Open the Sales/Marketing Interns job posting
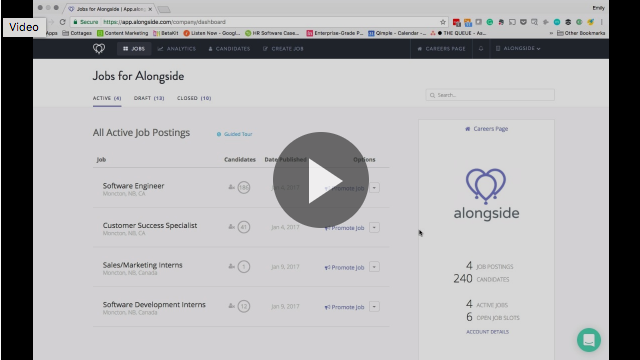Viewport: 640px width, 360px height. coord(142,265)
